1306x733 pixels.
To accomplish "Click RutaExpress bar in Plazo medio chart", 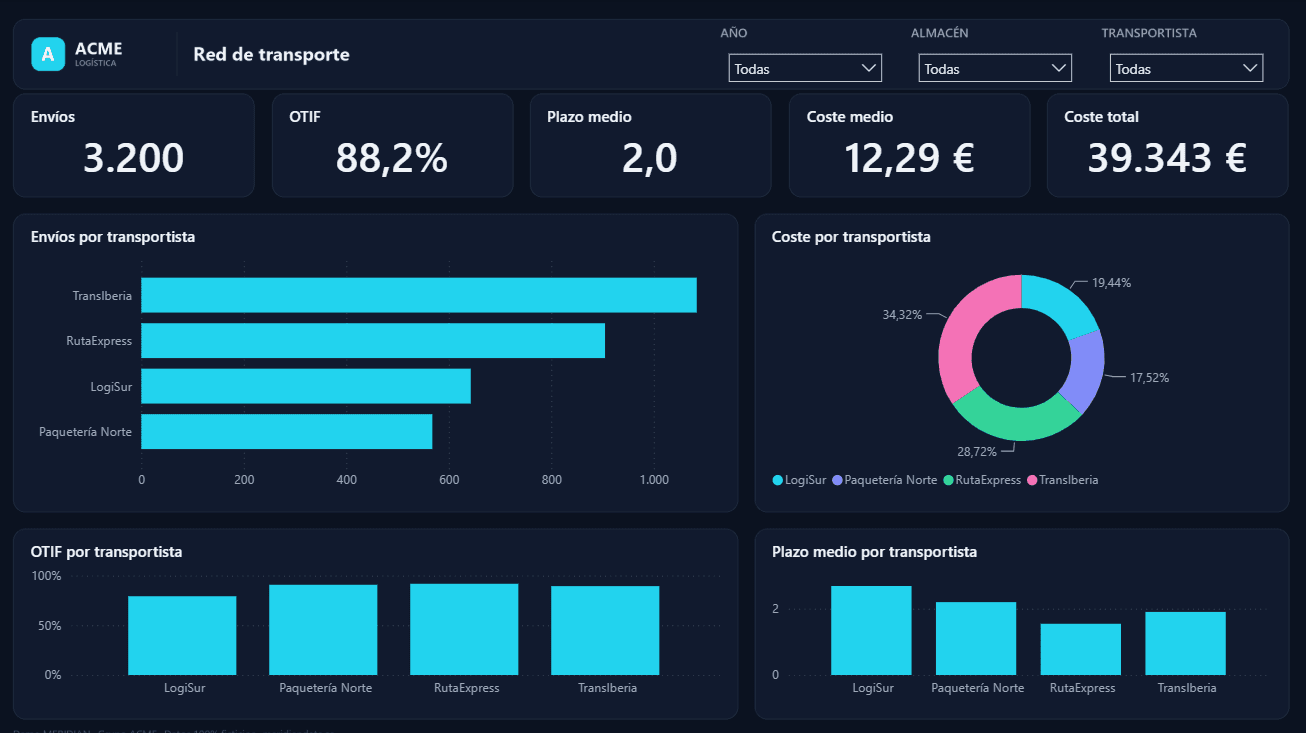I will (1081, 649).
